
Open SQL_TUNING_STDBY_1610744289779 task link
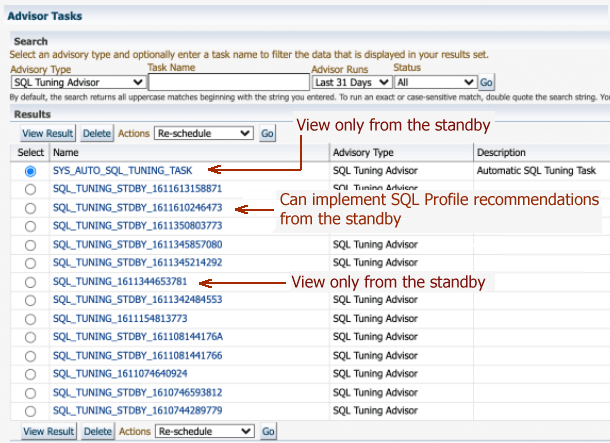pos(137,410)
